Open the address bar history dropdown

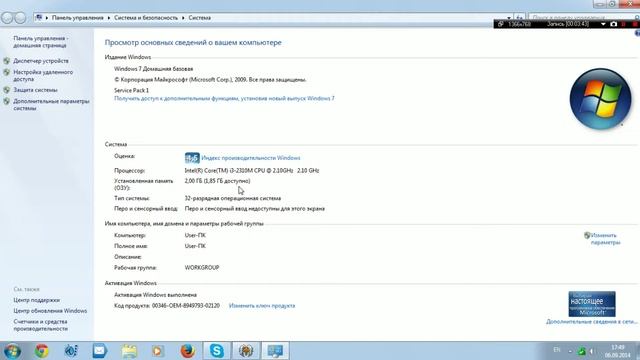coord(509,18)
